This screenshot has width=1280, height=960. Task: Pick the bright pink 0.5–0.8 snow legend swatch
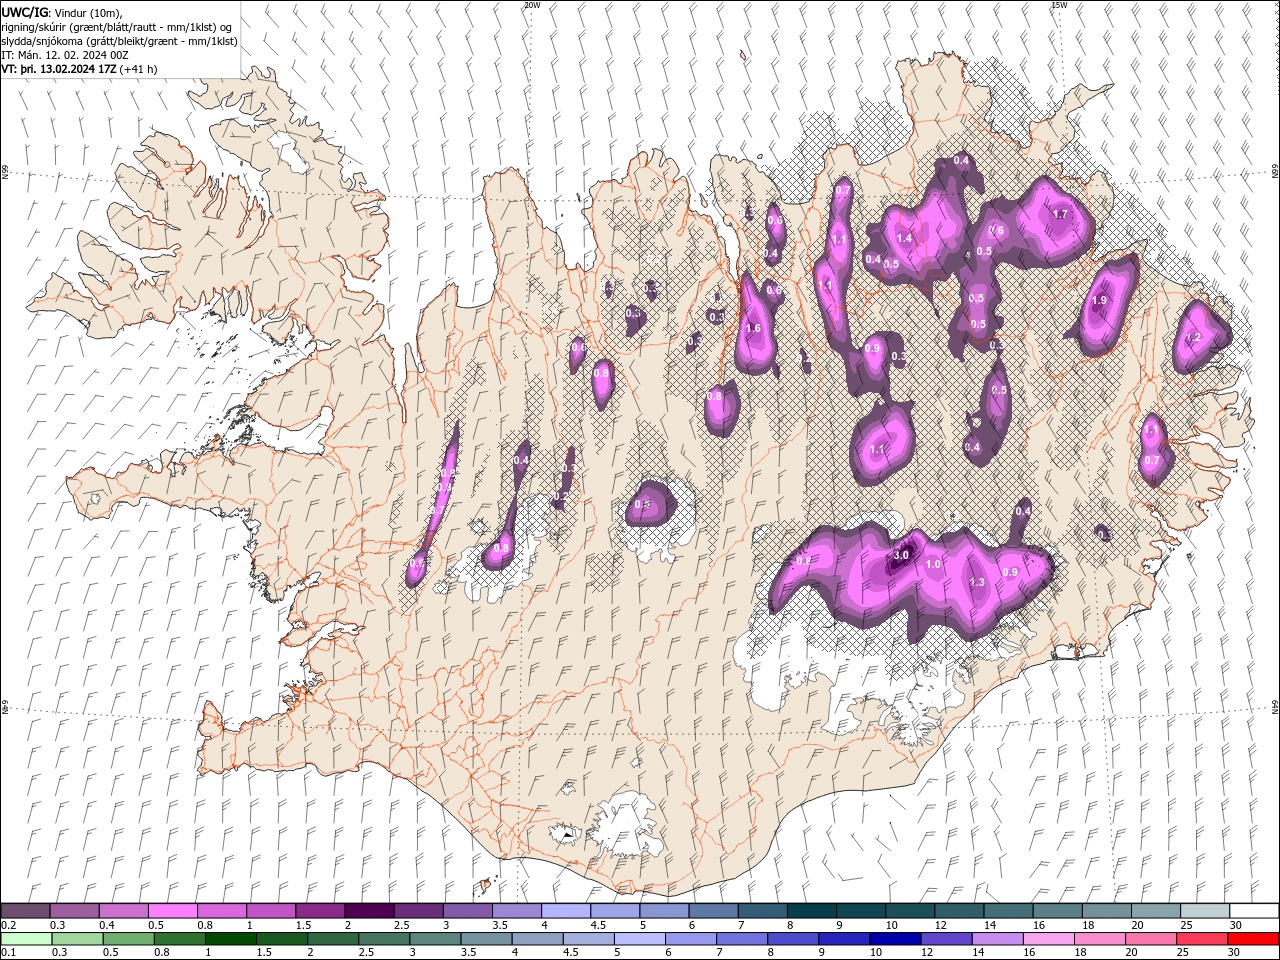[173, 911]
